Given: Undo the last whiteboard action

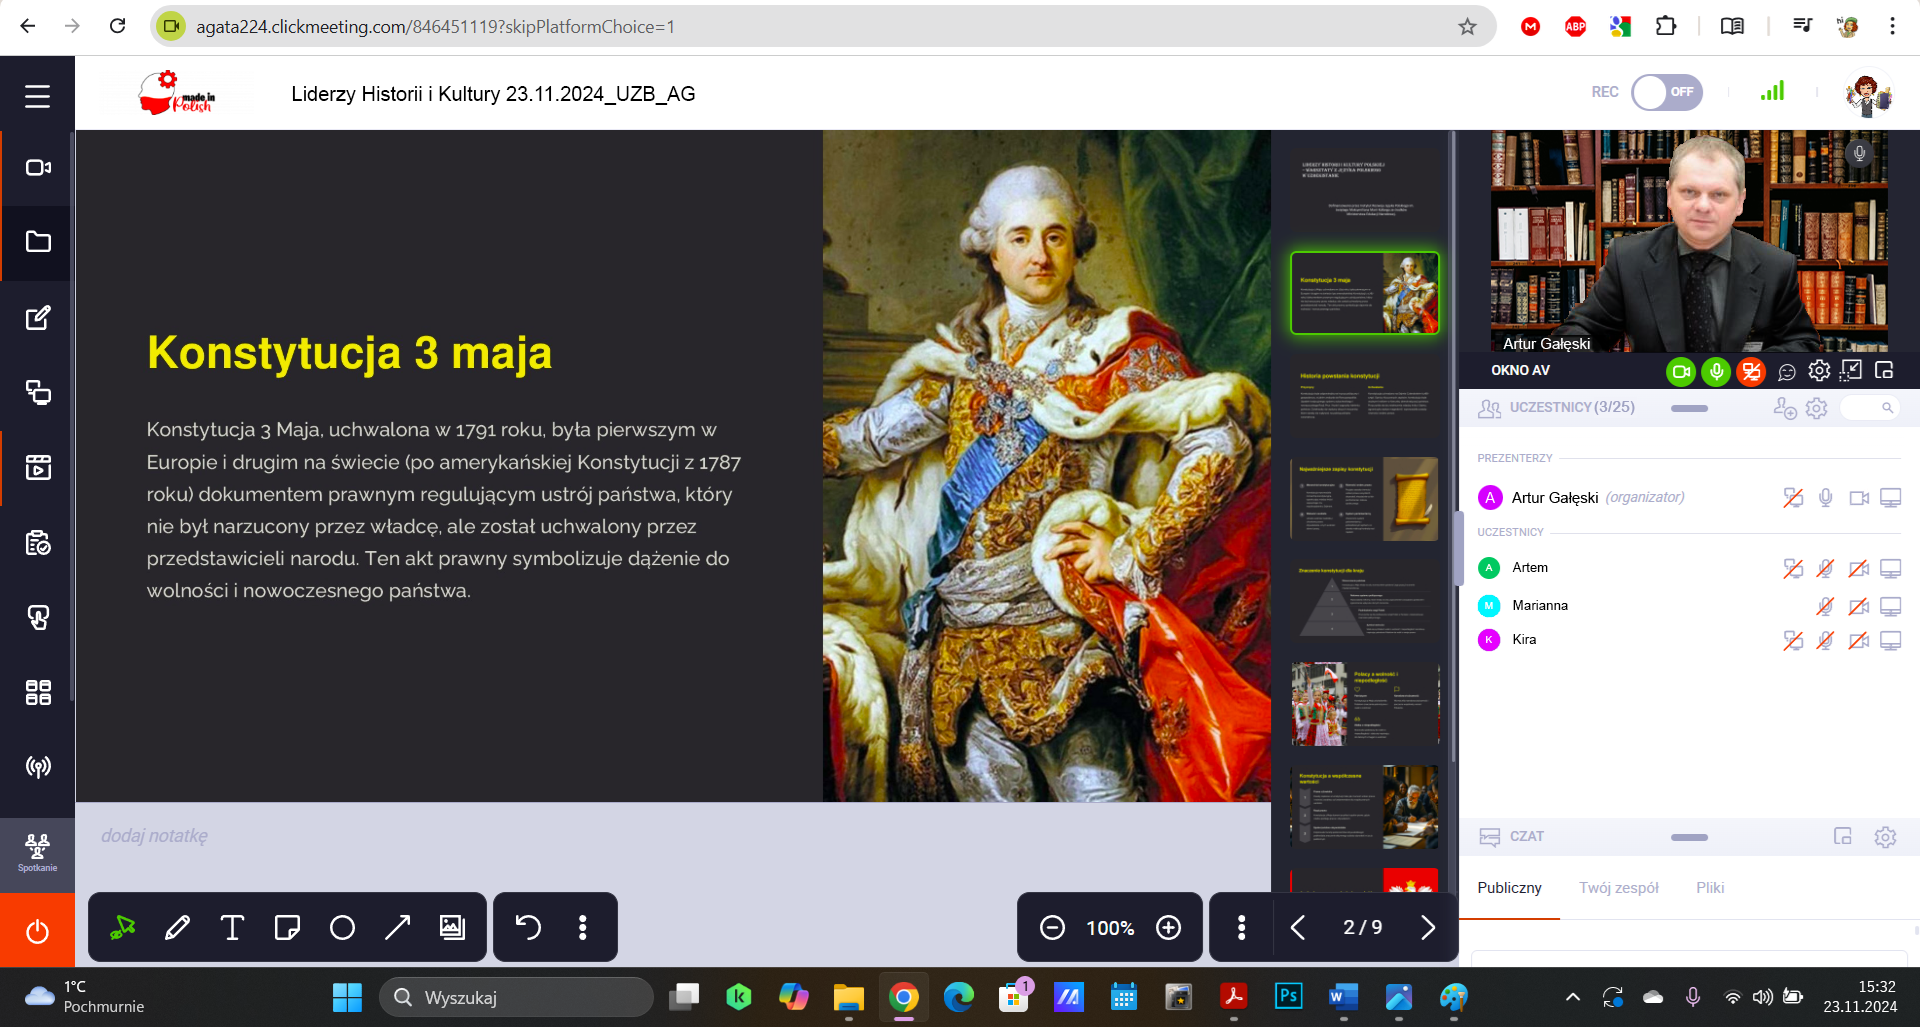Looking at the screenshot, I should tap(528, 927).
